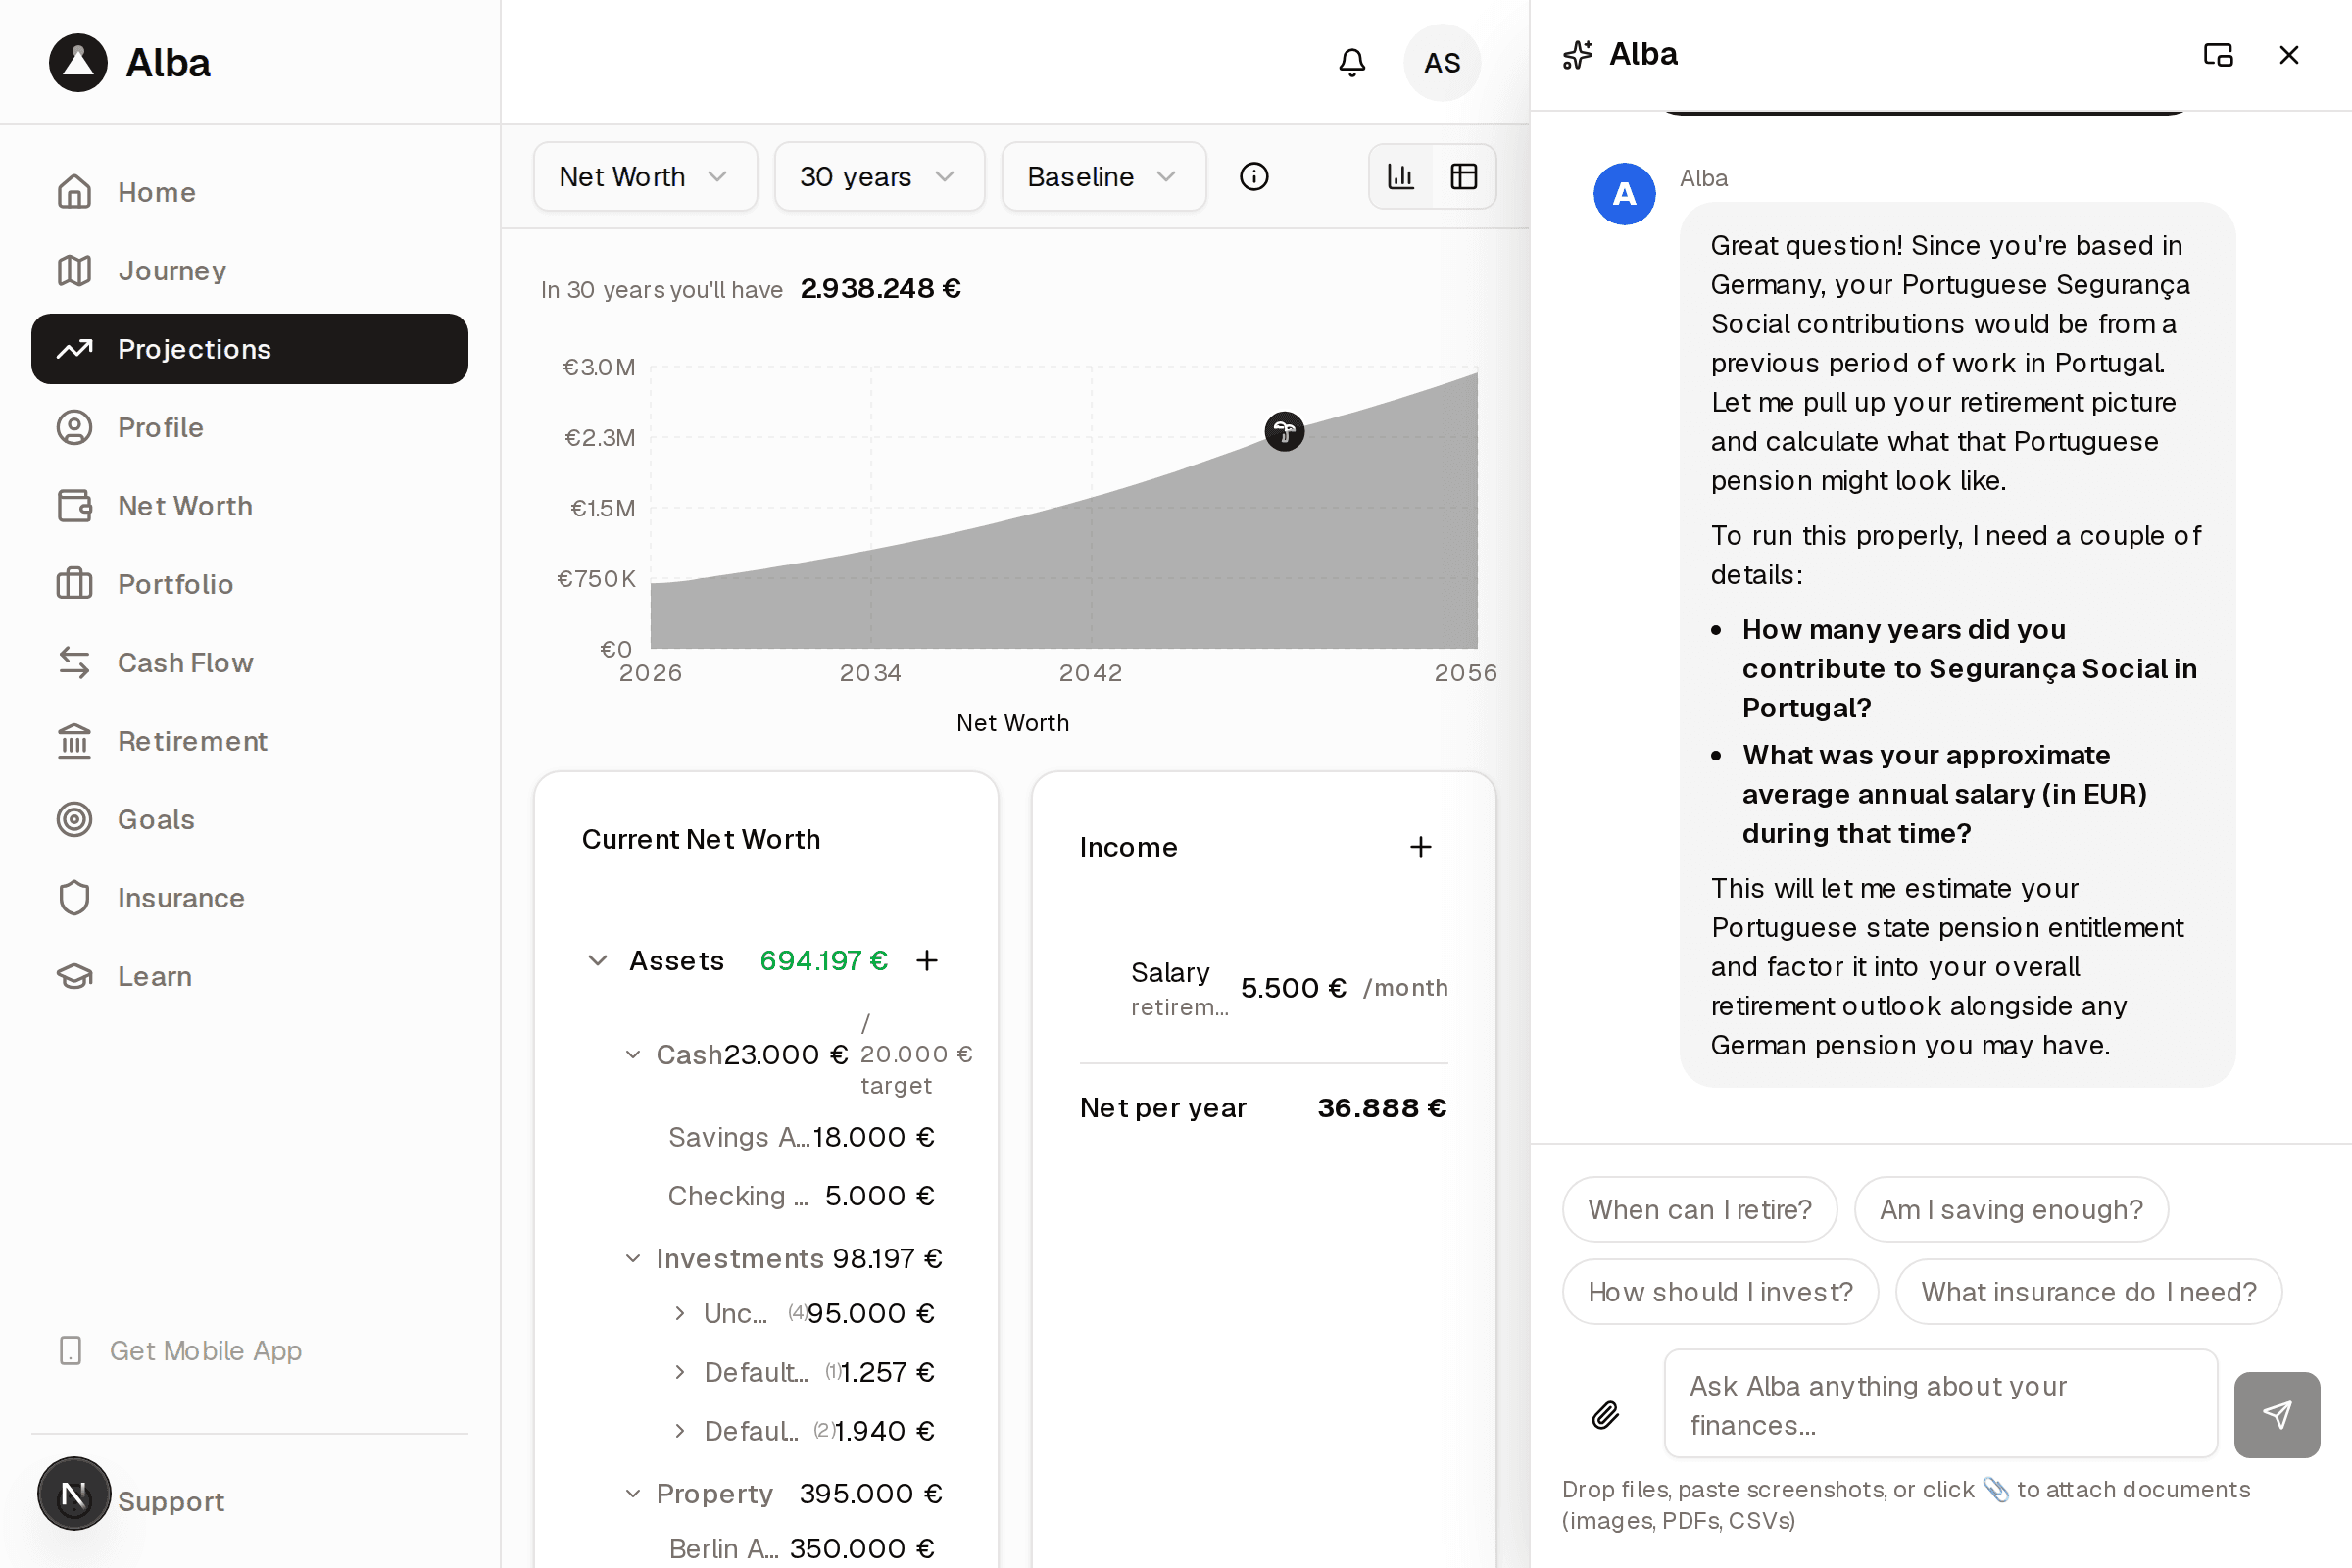
Task: Open notifications bell
Action: pos(1352,63)
